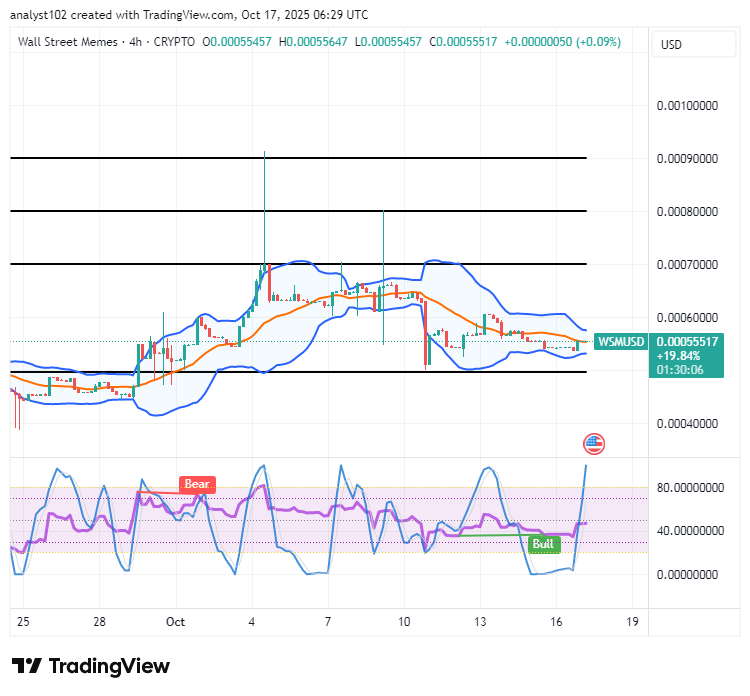Click the Bear divergence label
This screenshot has width=750, height=696.
pyautogui.click(x=197, y=484)
